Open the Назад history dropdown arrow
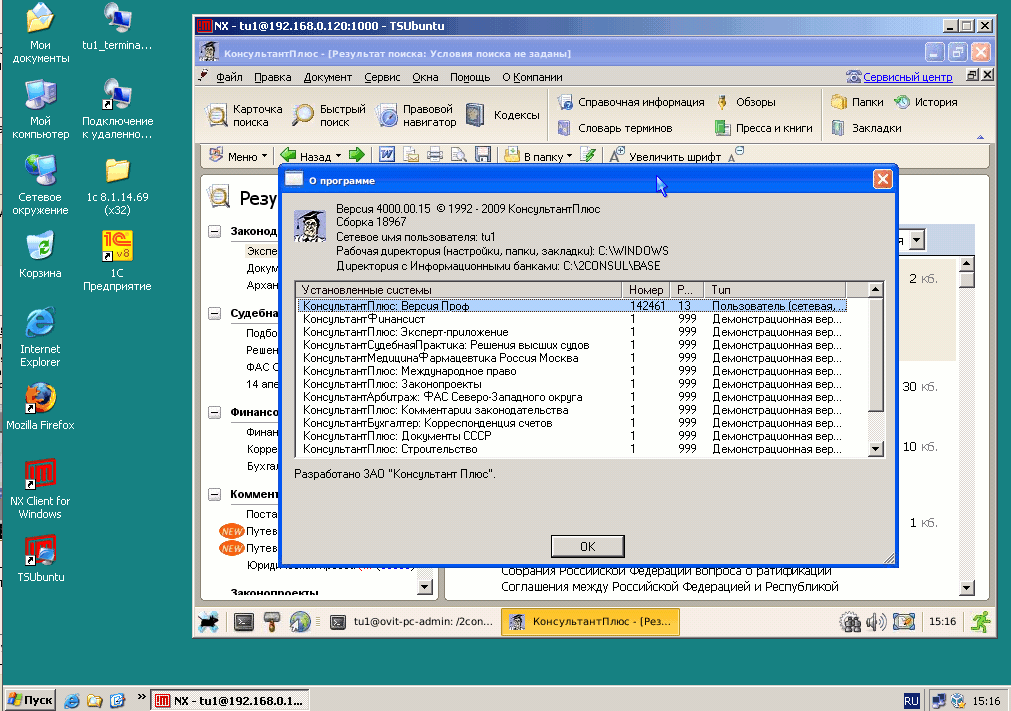This screenshot has height=711, width=1011. (x=339, y=157)
